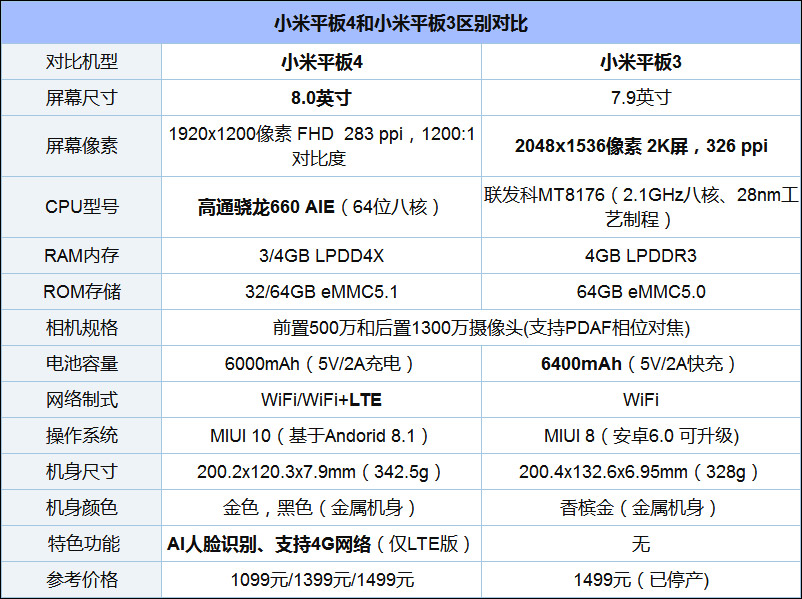The image size is (802, 599).
Task: Click the 3/4GB LPDD4X cell
Action: tap(321, 255)
